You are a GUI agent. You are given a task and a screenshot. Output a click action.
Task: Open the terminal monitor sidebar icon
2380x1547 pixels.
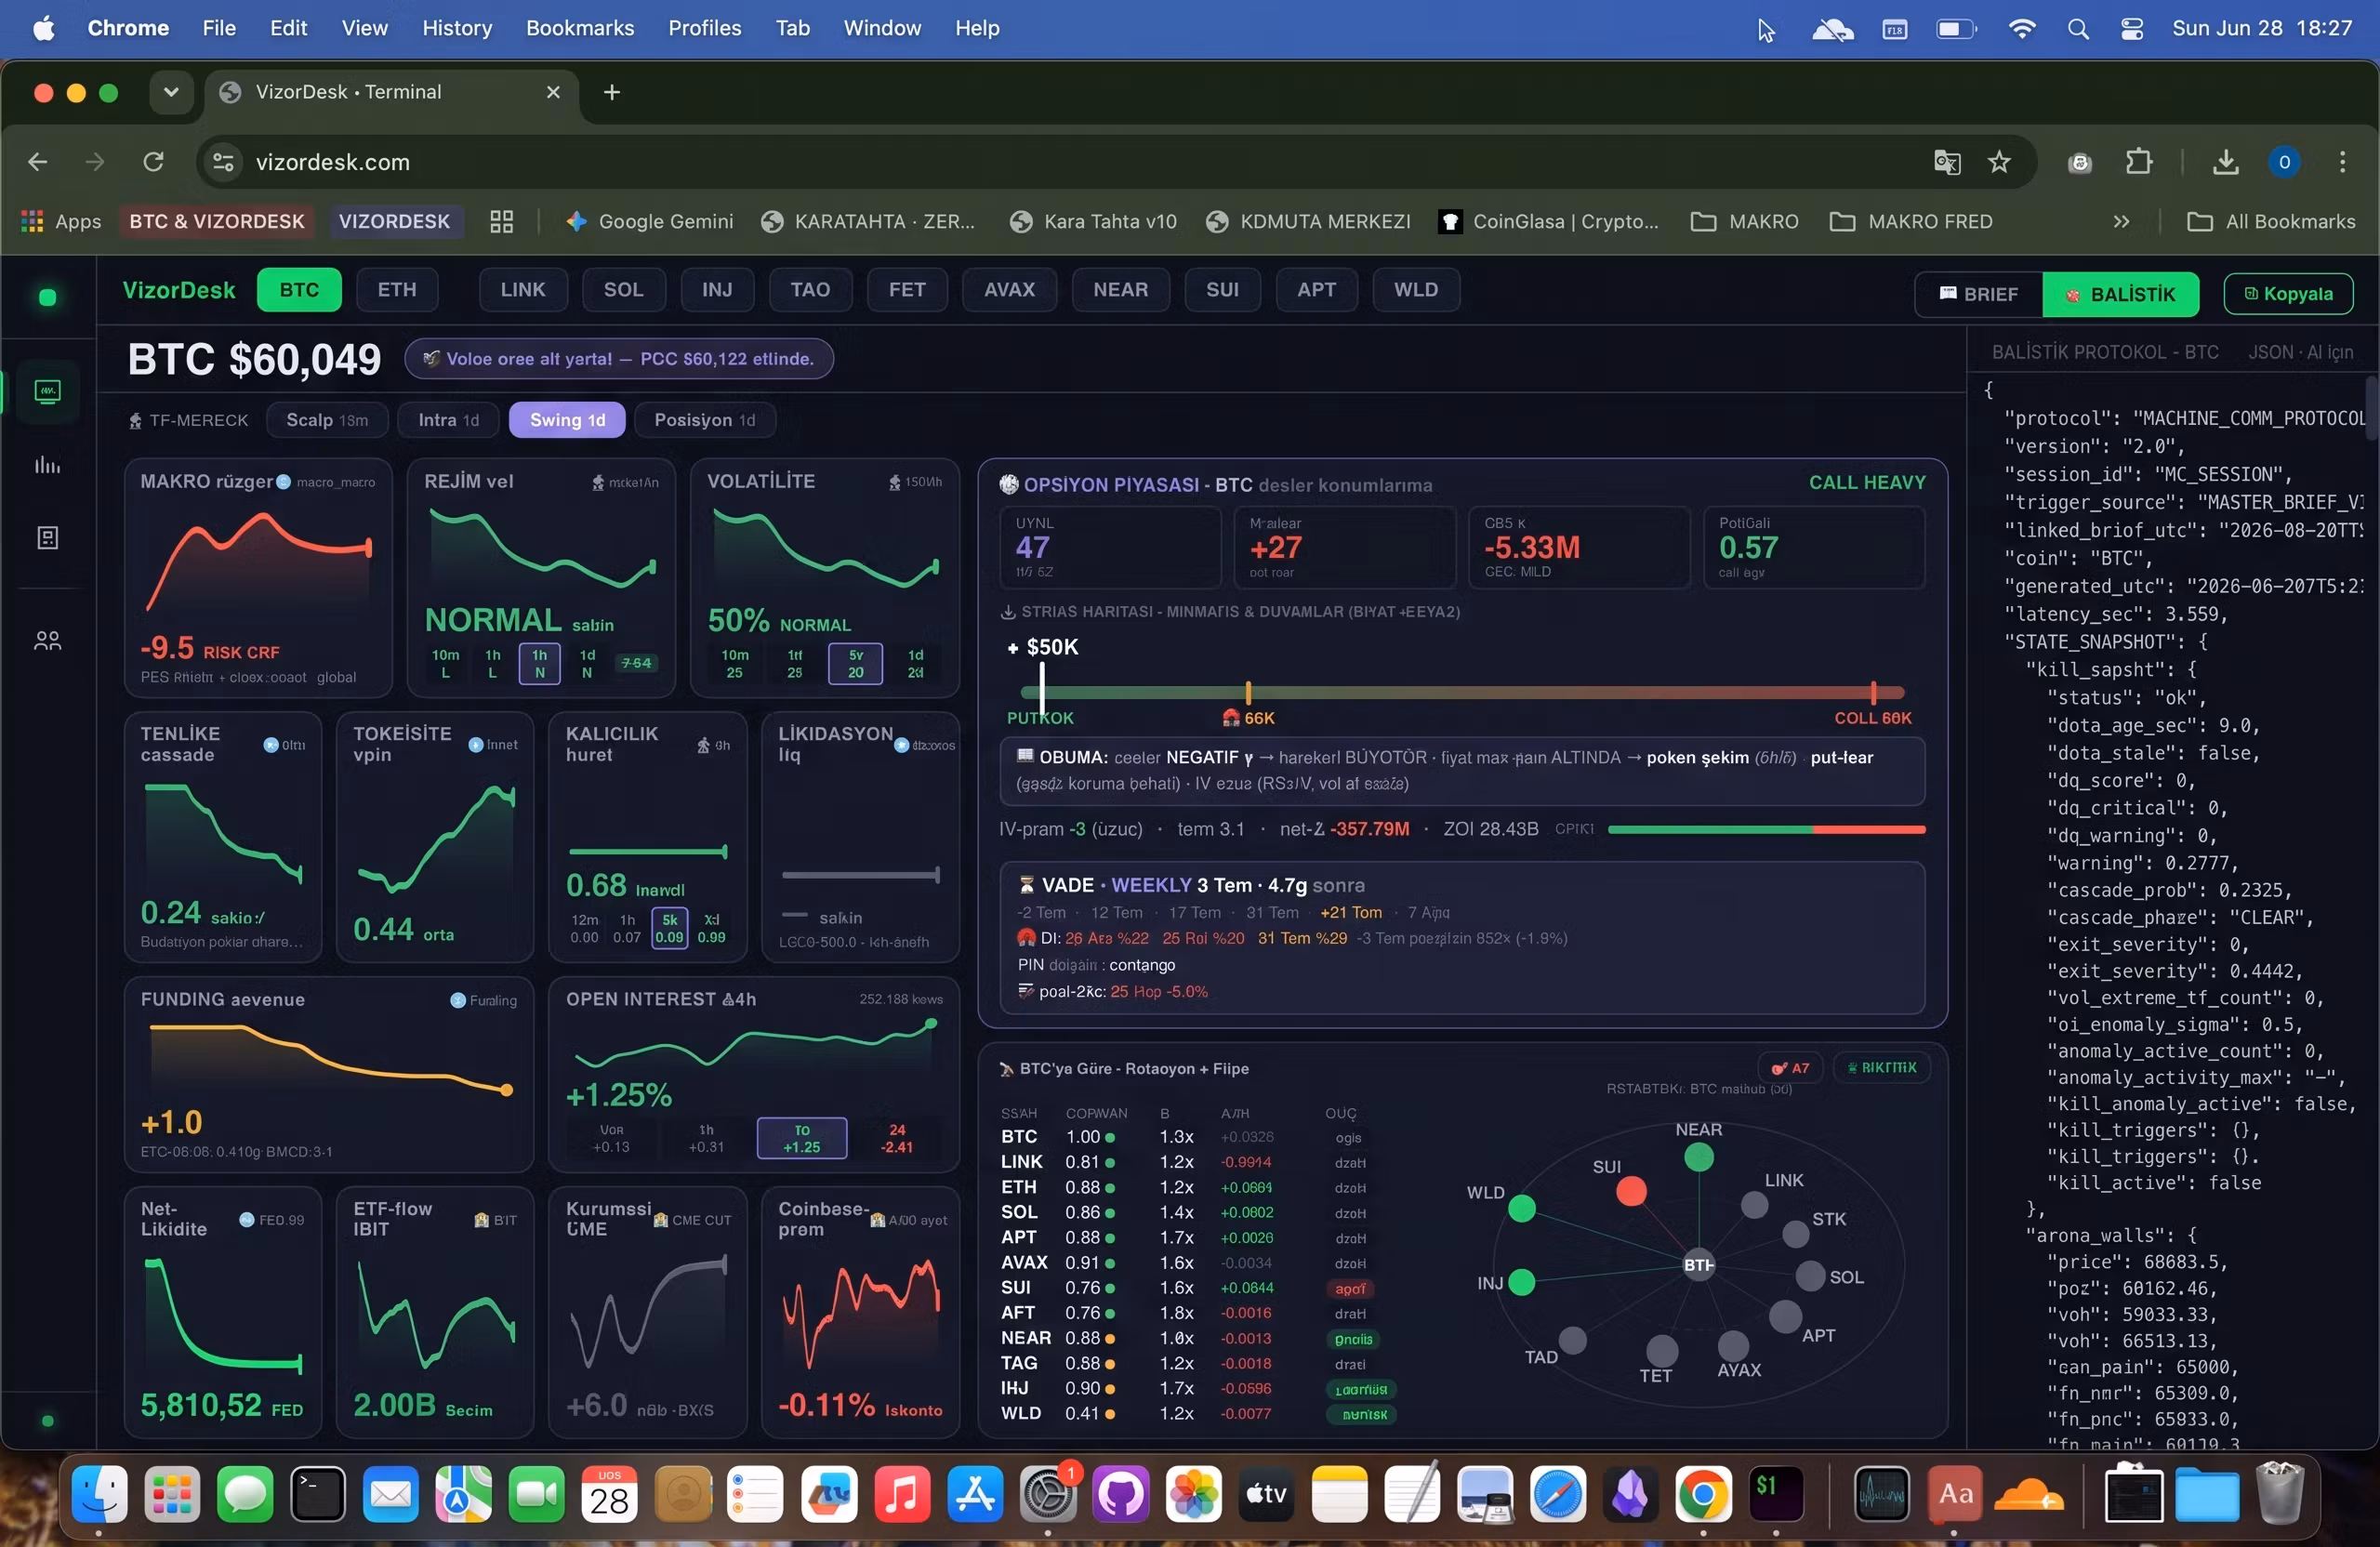coord(47,391)
